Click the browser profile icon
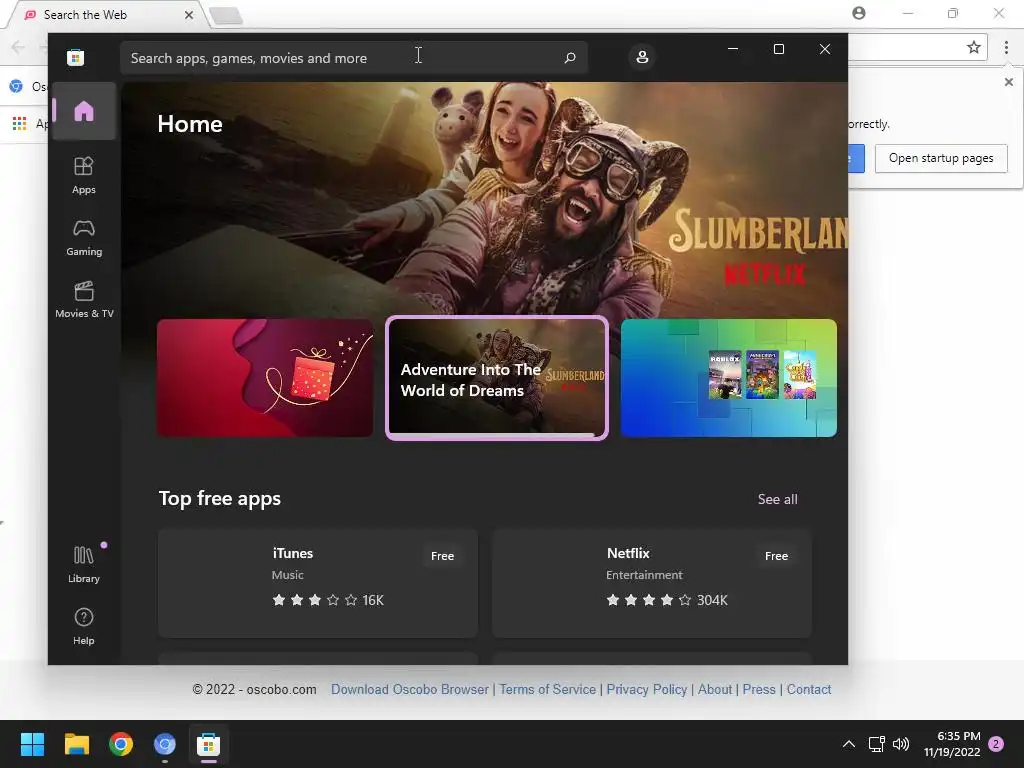Viewport: 1024px width, 768px height. pos(859,13)
